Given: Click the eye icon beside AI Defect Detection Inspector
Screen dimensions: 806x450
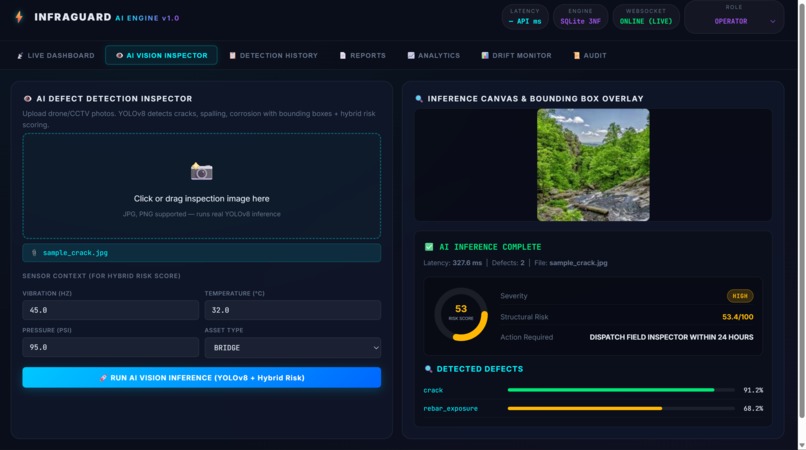Looking at the screenshot, I should (x=27, y=99).
